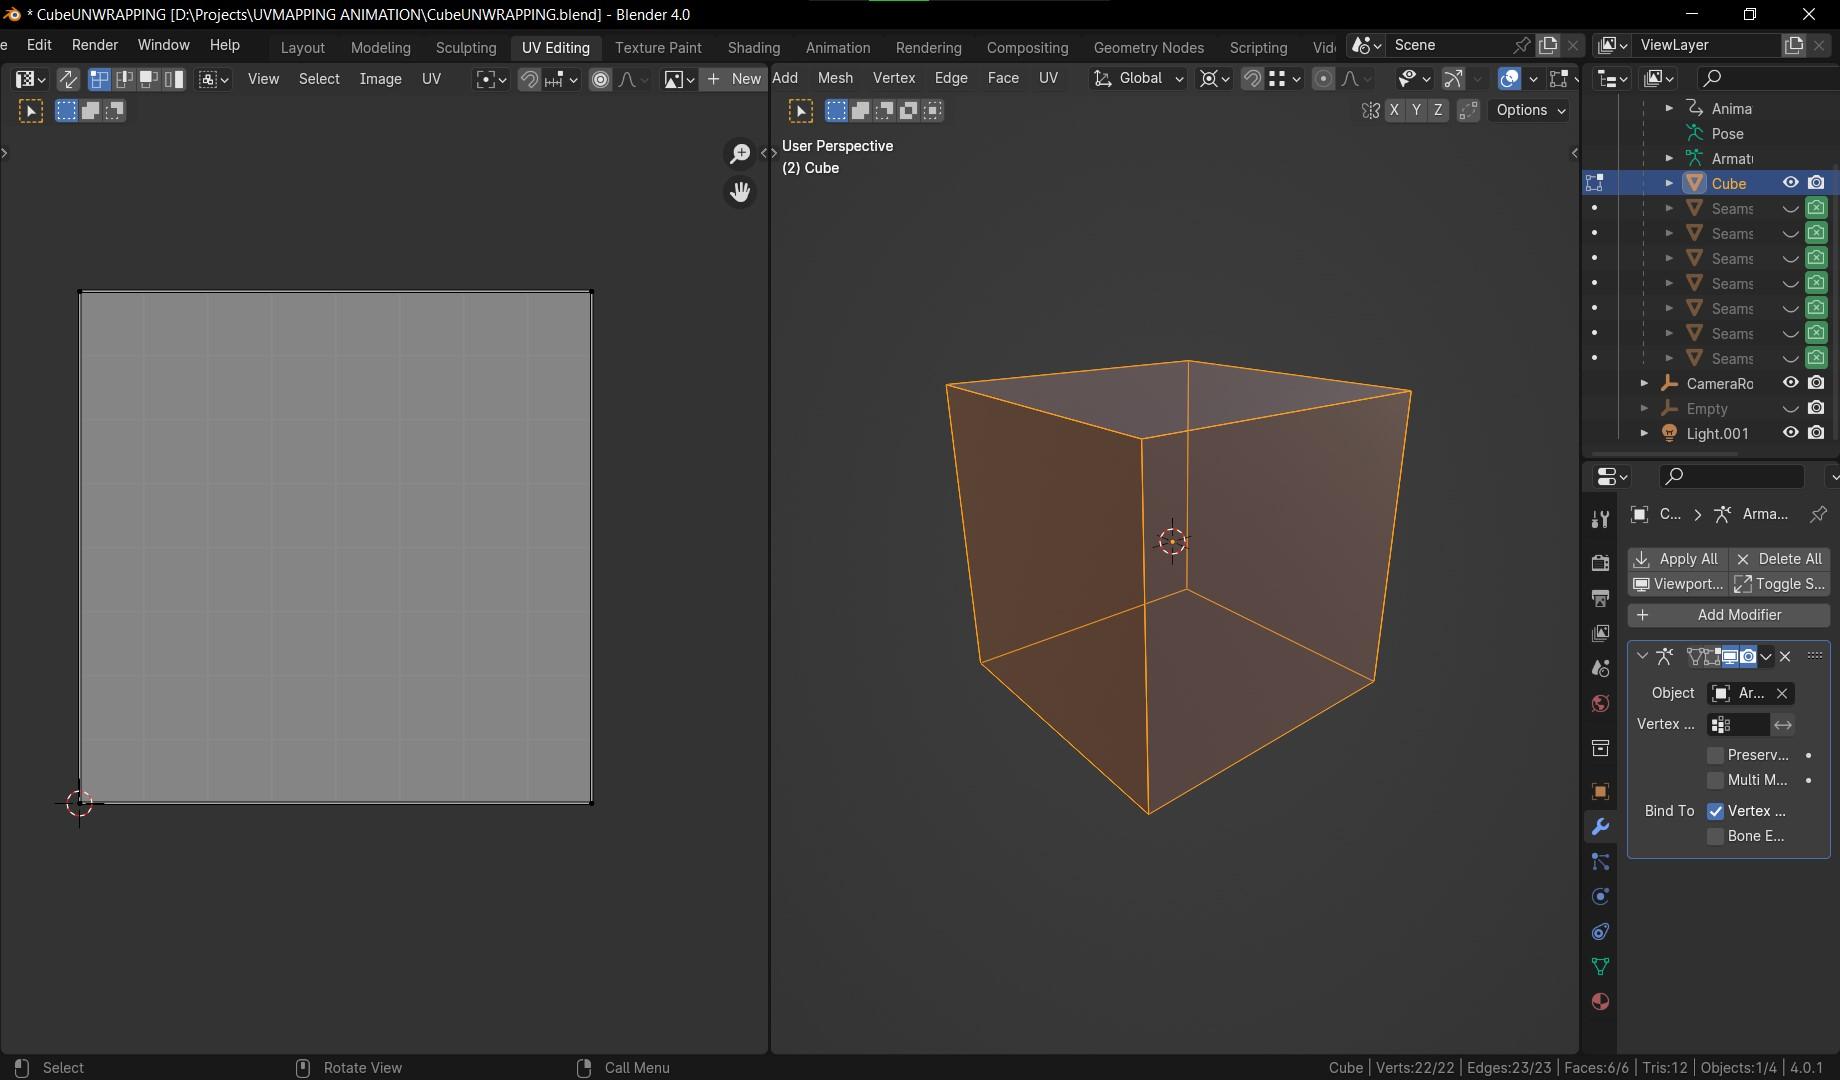
Task: Open the Object Data properties tab
Action: tap(1600, 966)
